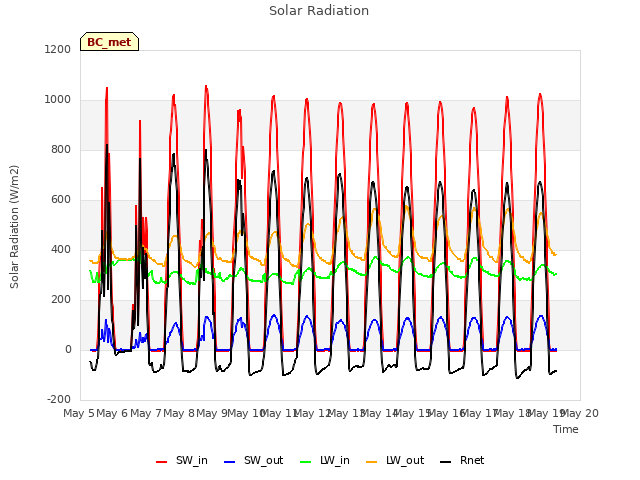Click the Rnet legend entry
Screen dimensions: 640x480
point(462,461)
